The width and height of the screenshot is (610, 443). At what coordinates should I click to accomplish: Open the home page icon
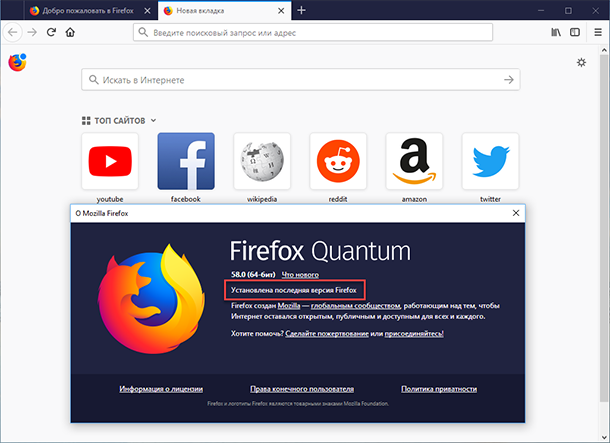click(70, 32)
